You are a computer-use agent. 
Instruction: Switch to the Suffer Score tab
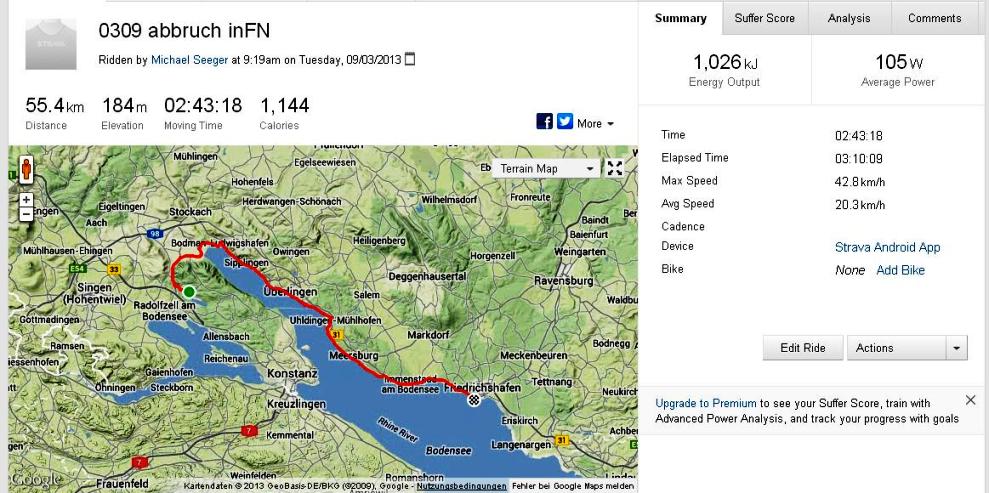tap(765, 18)
